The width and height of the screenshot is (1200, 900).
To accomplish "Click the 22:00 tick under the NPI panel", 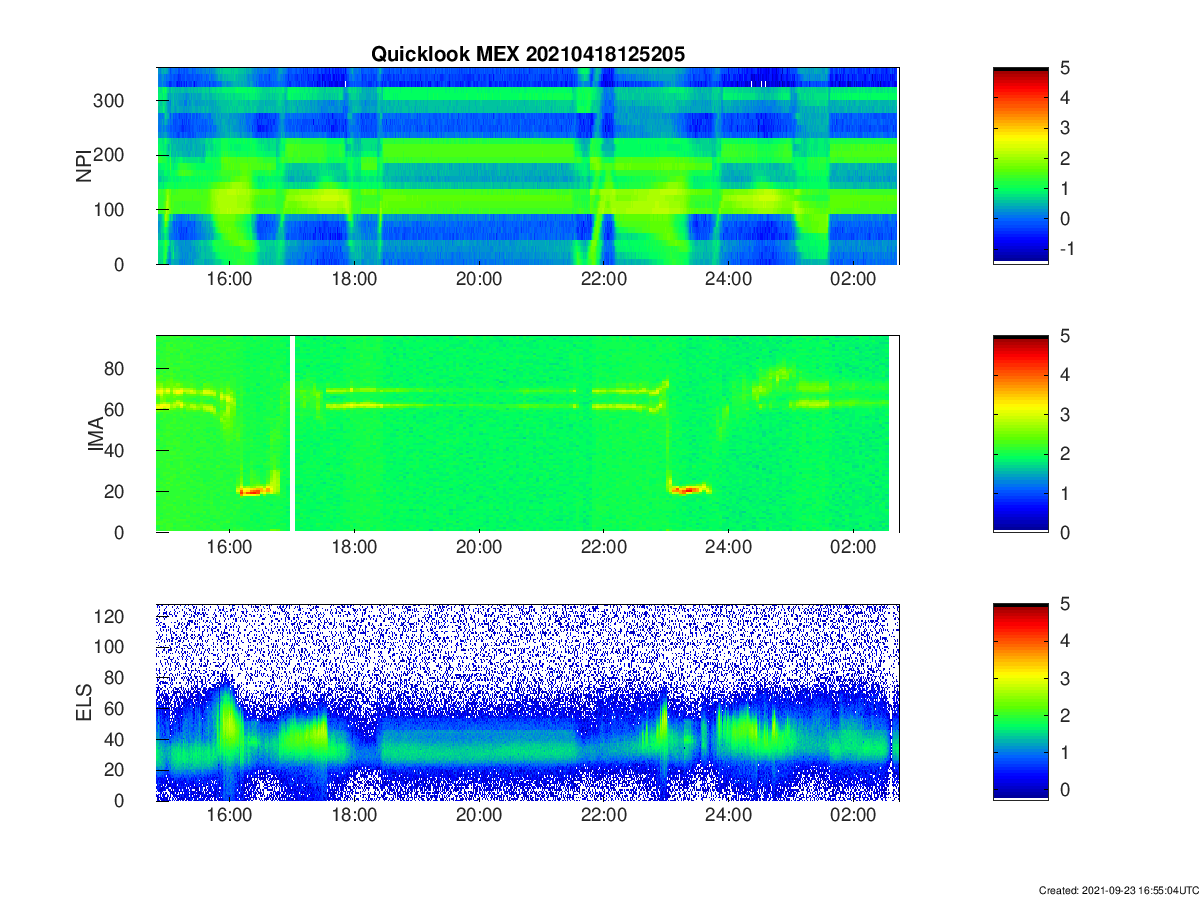I will [x=604, y=280].
